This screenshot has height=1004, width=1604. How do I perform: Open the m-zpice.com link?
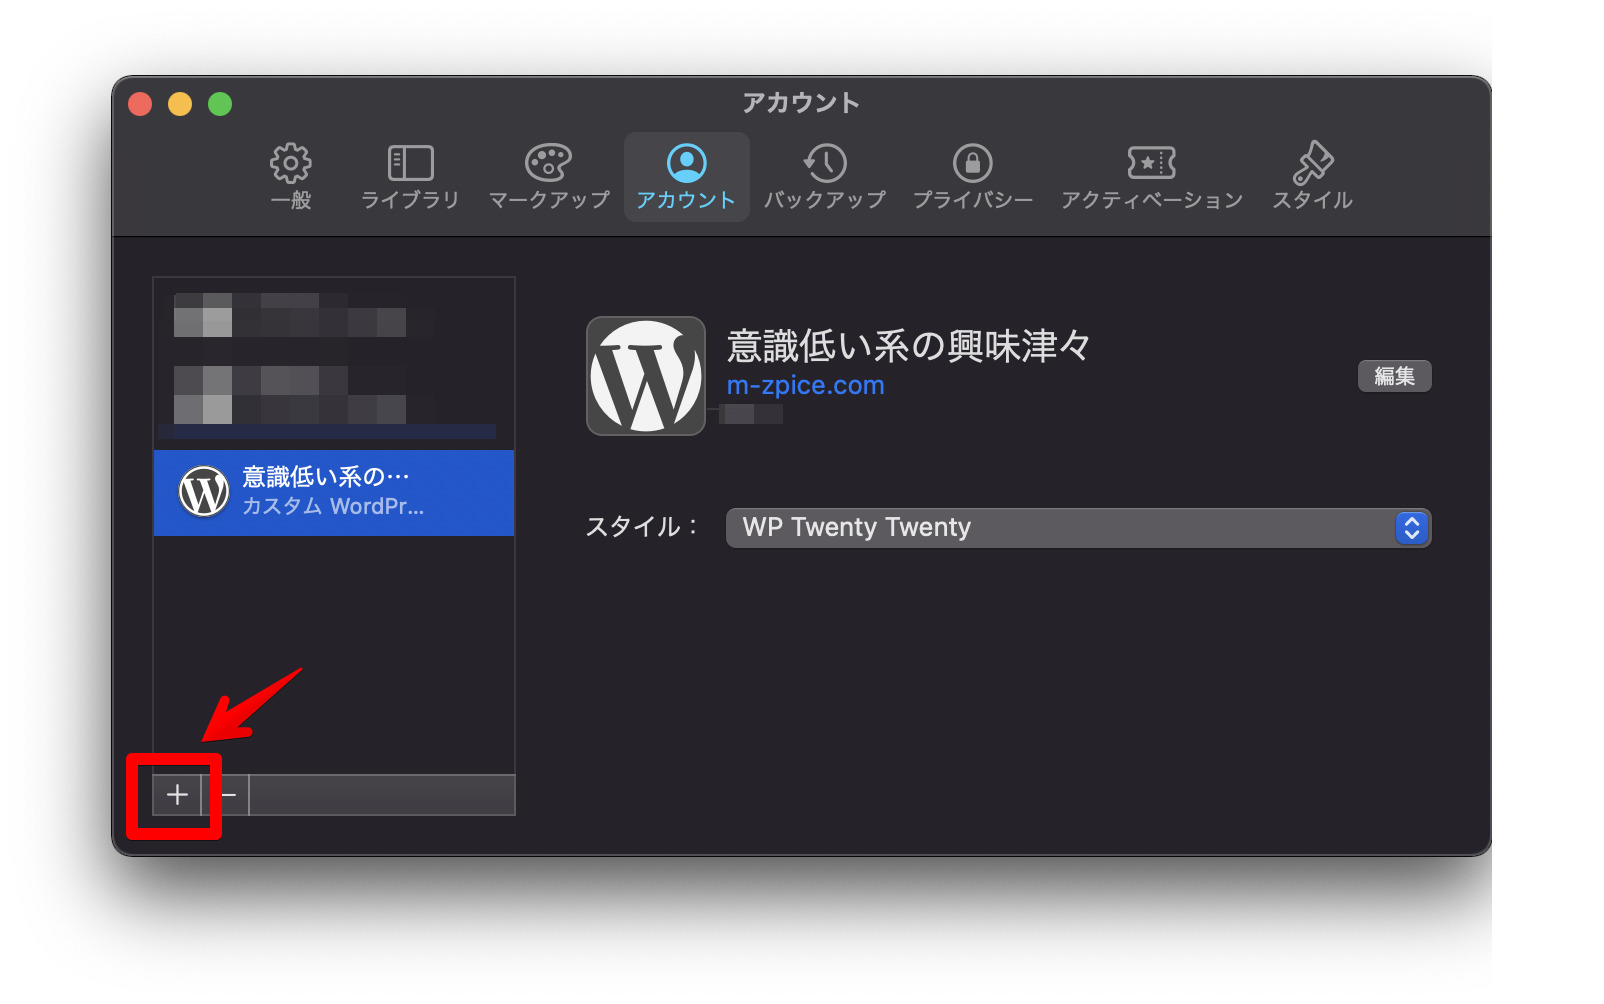[805, 385]
